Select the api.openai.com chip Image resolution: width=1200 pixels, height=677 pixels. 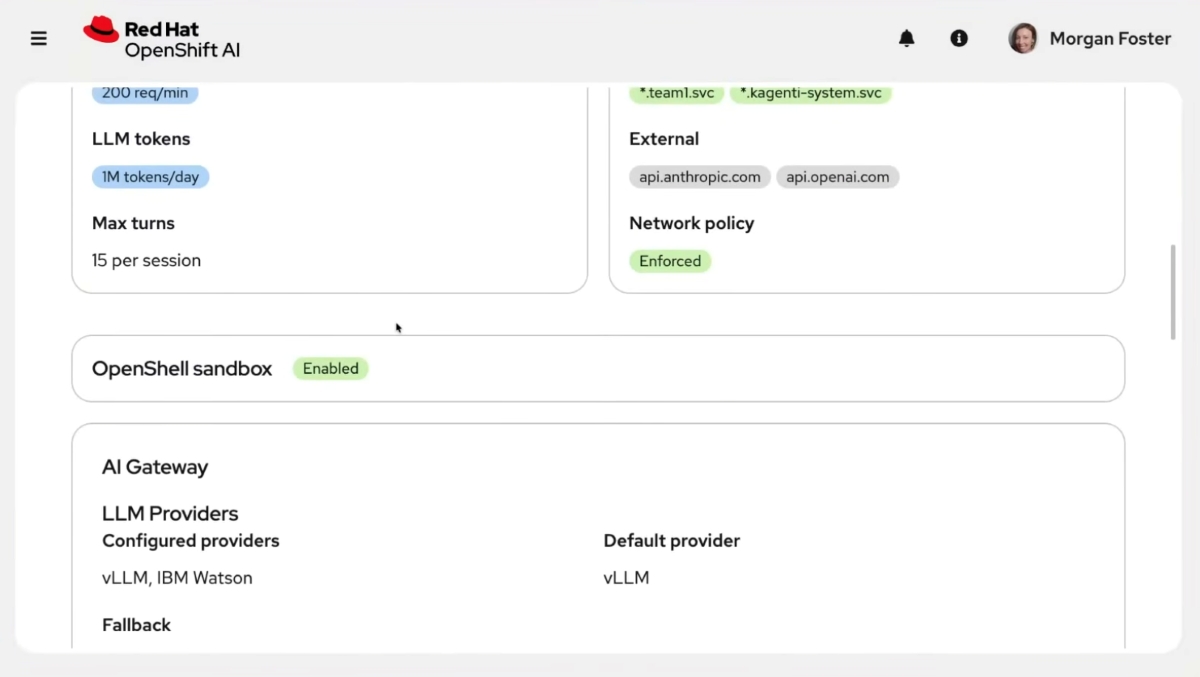coord(838,177)
